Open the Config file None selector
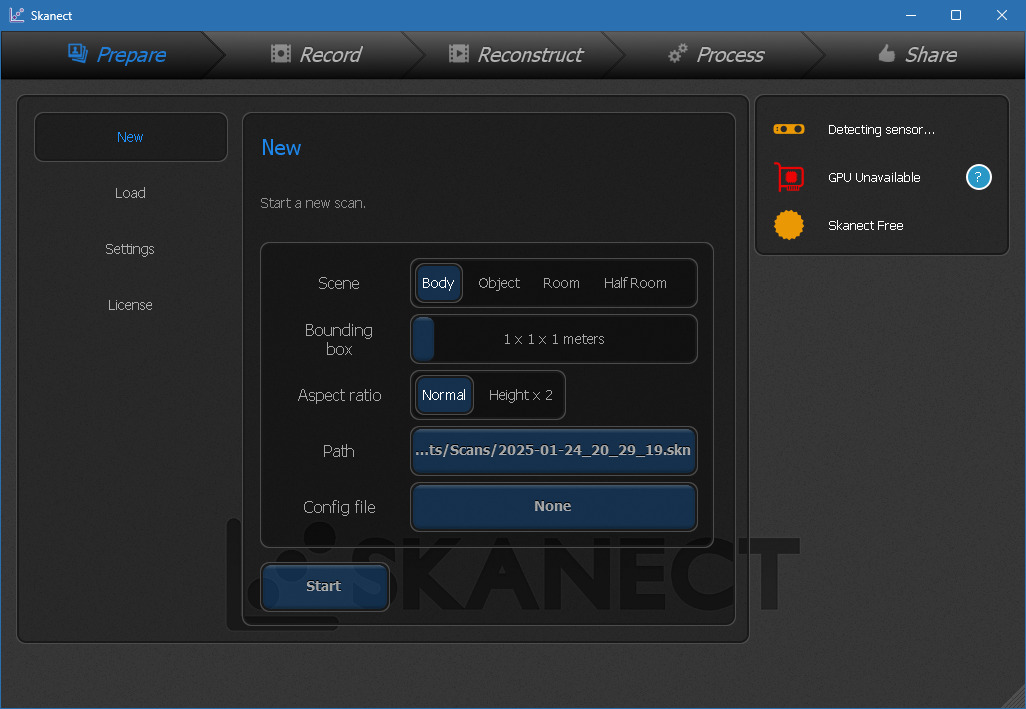The image size is (1026, 709). (x=553, y=507)
